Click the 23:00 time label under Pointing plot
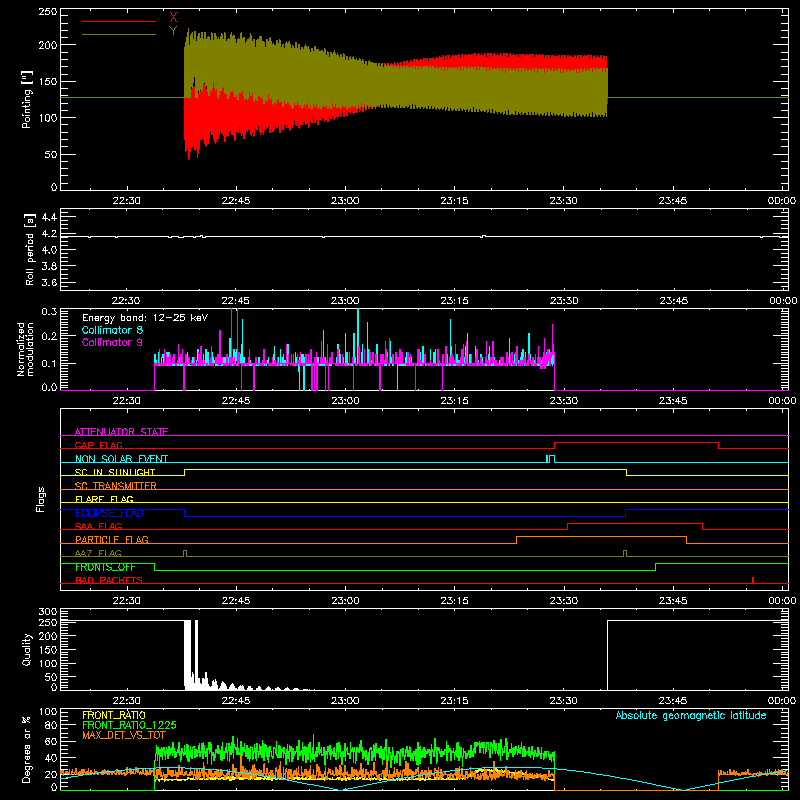The width and height of the screenshot is (800, 800). [x=345, y=201]
